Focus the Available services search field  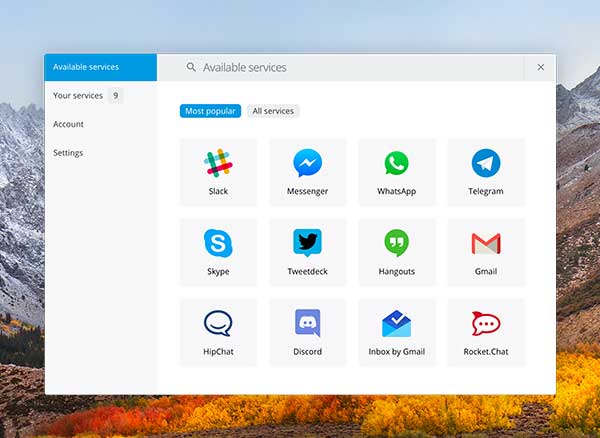click(341, 67)
